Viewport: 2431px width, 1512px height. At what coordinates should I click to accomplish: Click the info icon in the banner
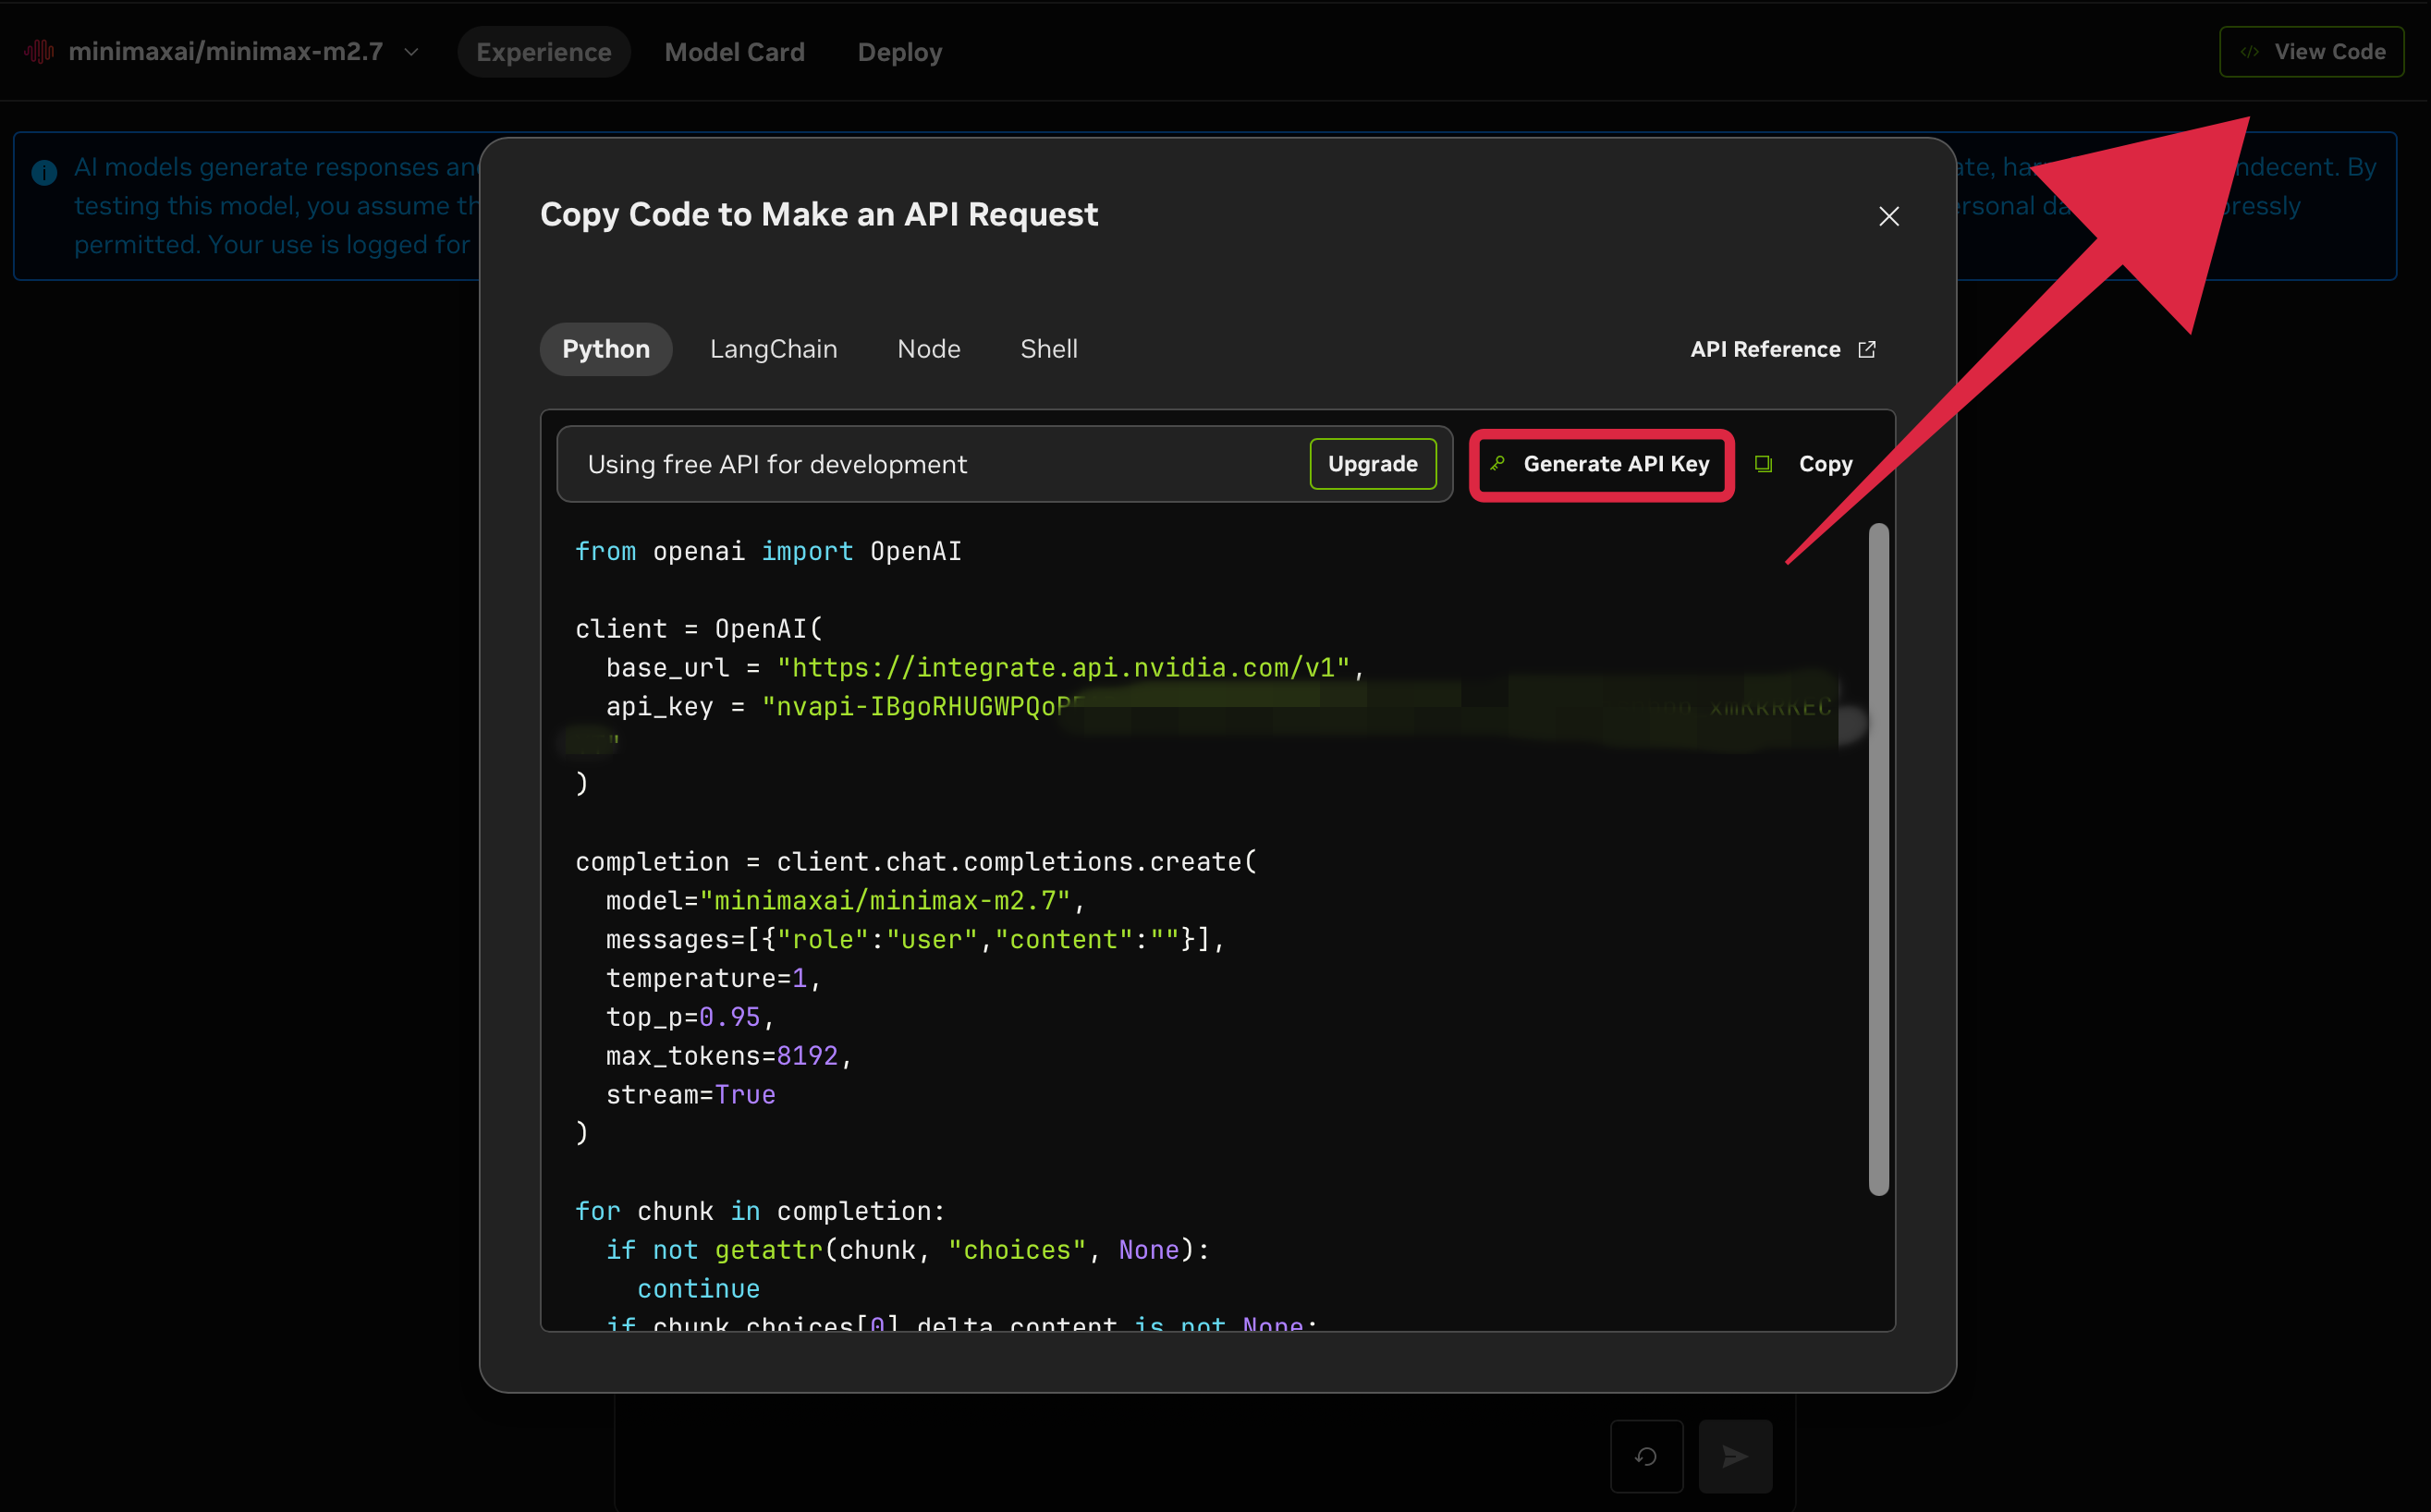pos(44,172)
